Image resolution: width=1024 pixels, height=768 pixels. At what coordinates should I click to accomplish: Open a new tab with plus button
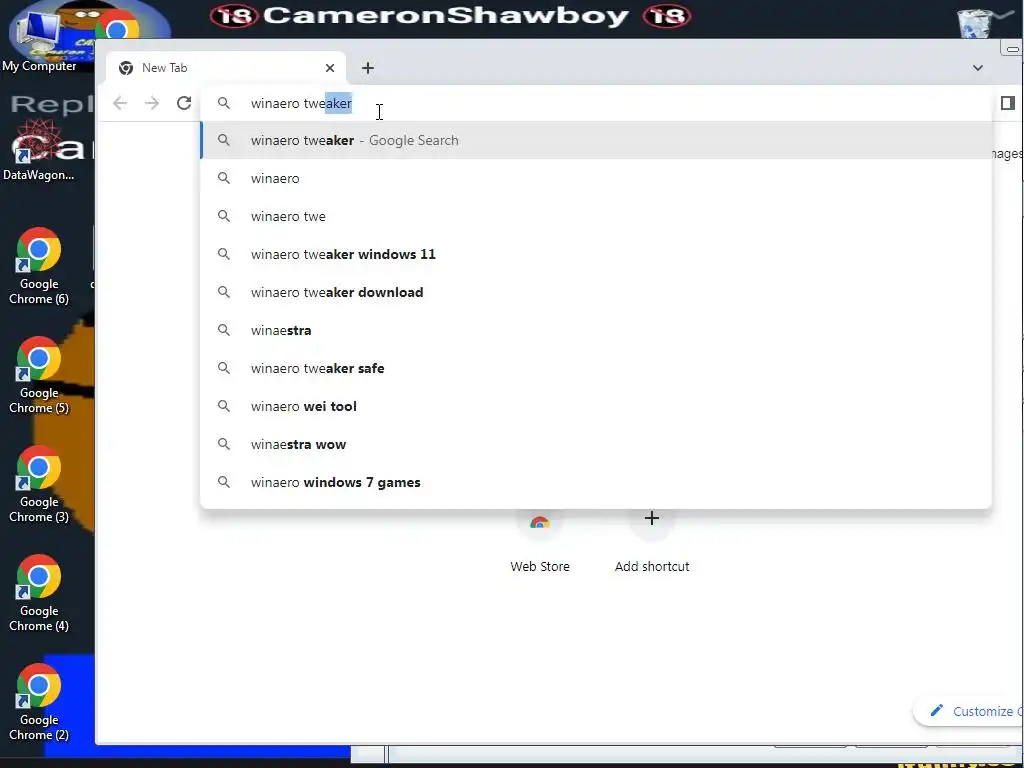click(368, 68)
